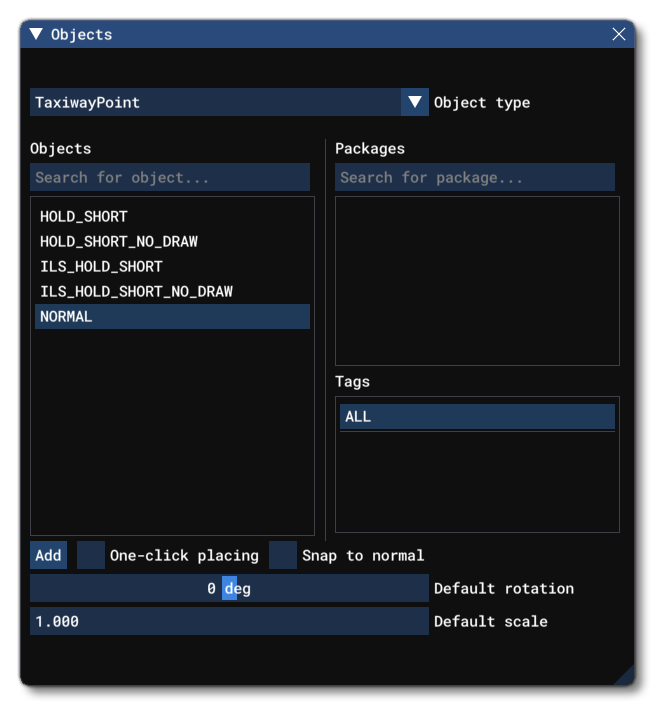655x706 pixels.
Task: Toggle Snap to normal checkbox
Action: [284, 555]
